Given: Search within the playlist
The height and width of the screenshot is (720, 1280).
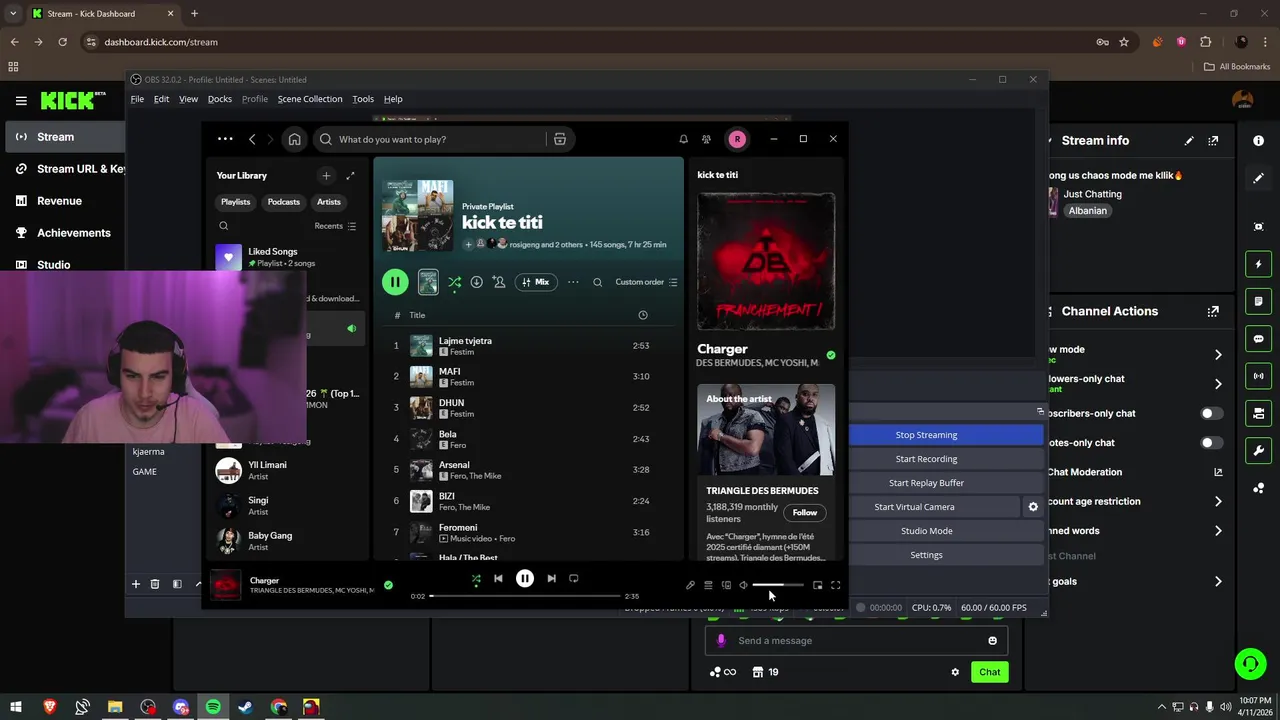Looking at the screenshot, I should click(x=598, y=282).
